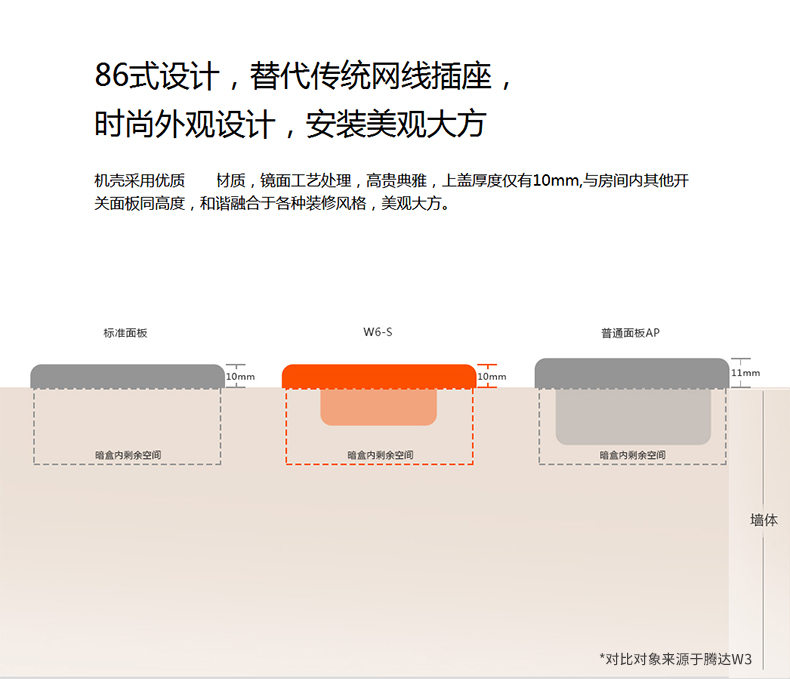Image resolution: width=790 pixels, height=679 pixels.
Task: Click the "普通面板AP" label
Action: pos(630,333)
